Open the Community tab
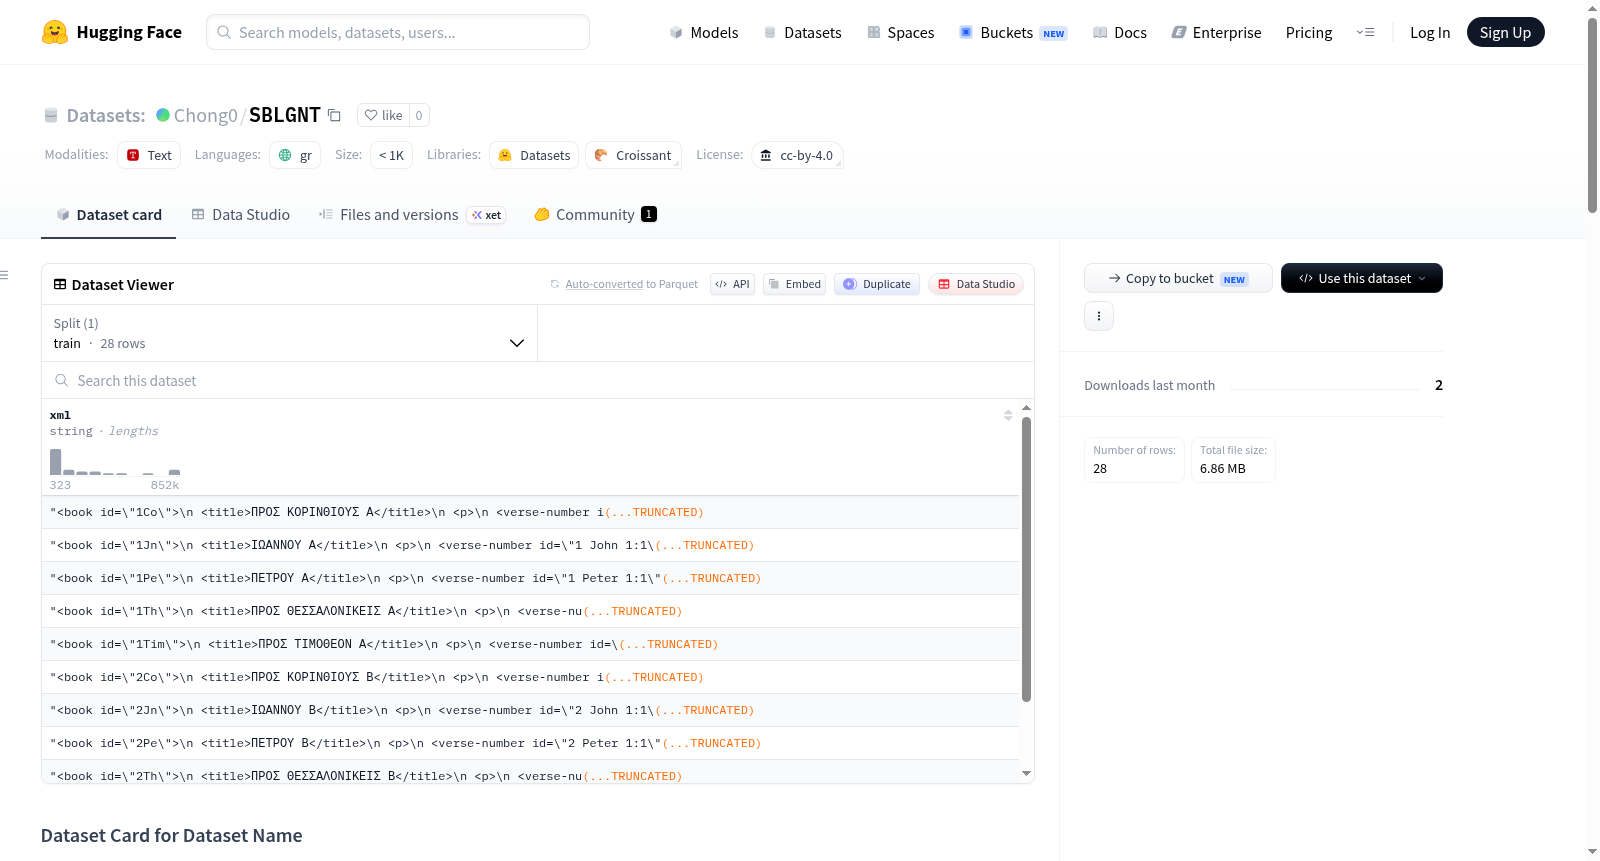This screenshot has height=861, width=1600. 596,215
